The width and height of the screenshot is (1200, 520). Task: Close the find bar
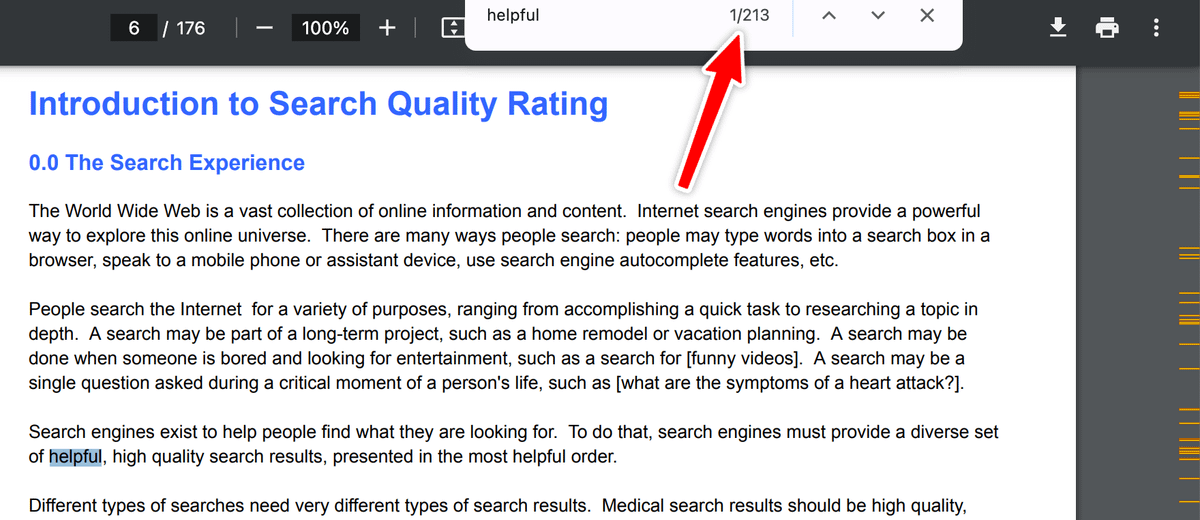[927, 16]
